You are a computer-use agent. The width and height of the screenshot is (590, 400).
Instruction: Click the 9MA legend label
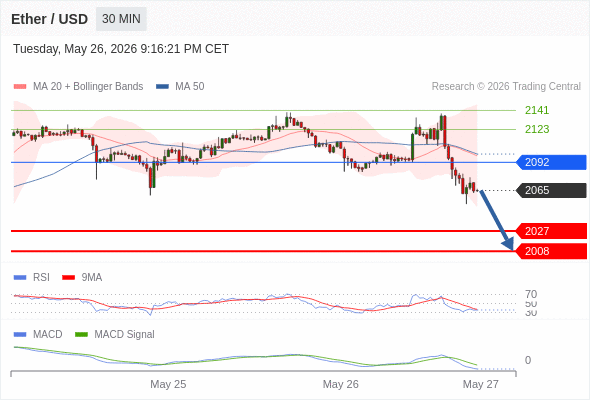pos(92,278)
